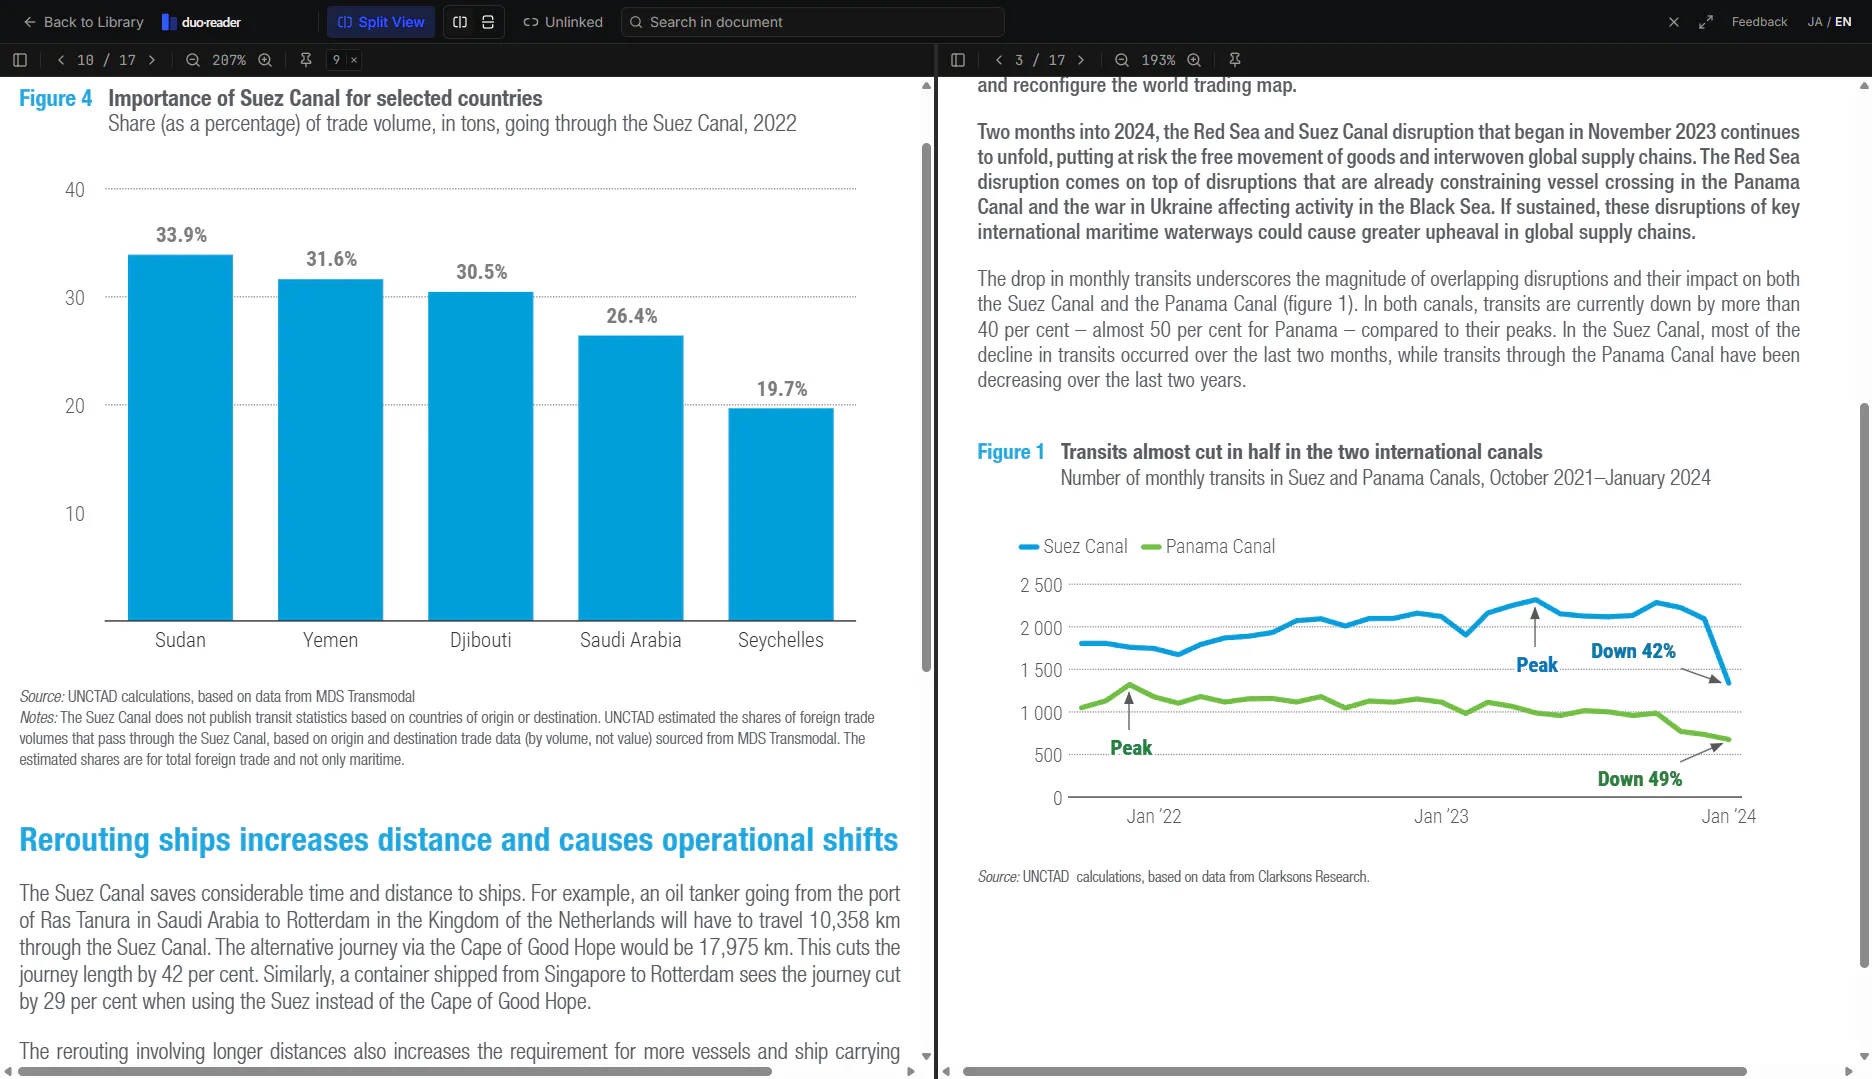Click the 'Figure 1' heading label
This screenshot has height=1079, width=1872.
pos(1011,452)
